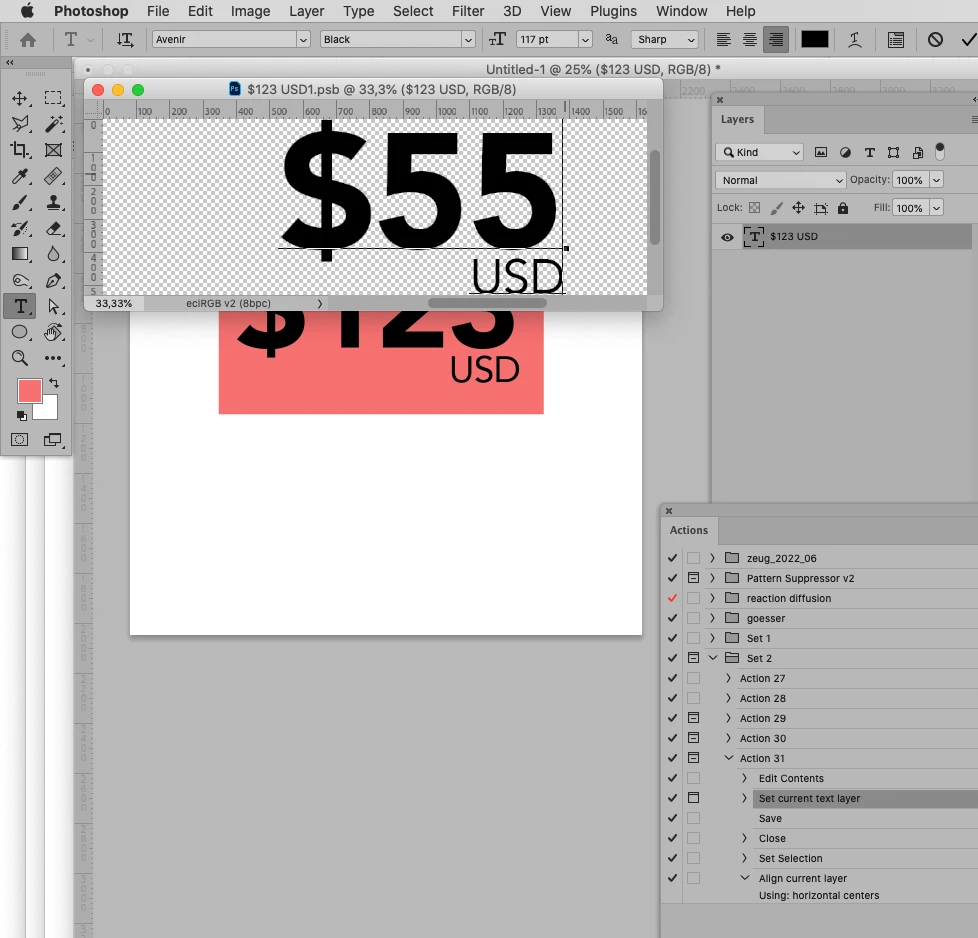Toggle Quick Mask mode
The height and width of the screenshot is (938, 978).
click(x=19, y=440)
